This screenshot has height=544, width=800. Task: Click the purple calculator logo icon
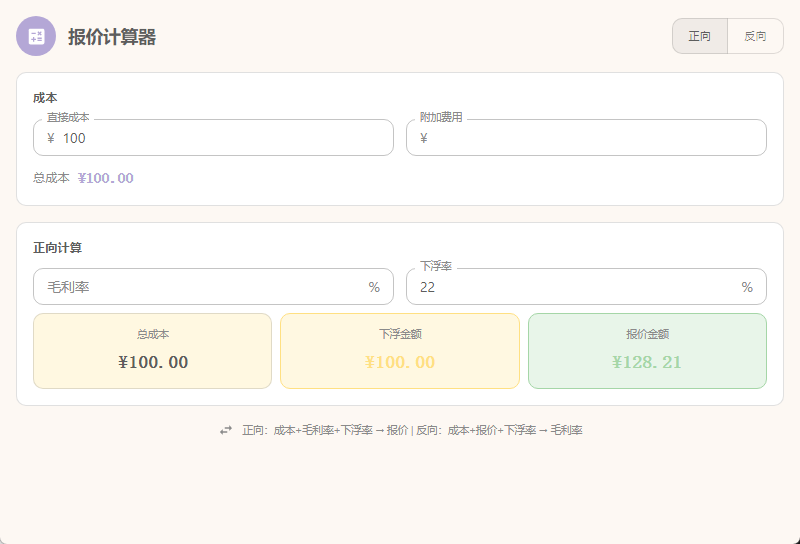pyautogui.click(x=36, y=36)
